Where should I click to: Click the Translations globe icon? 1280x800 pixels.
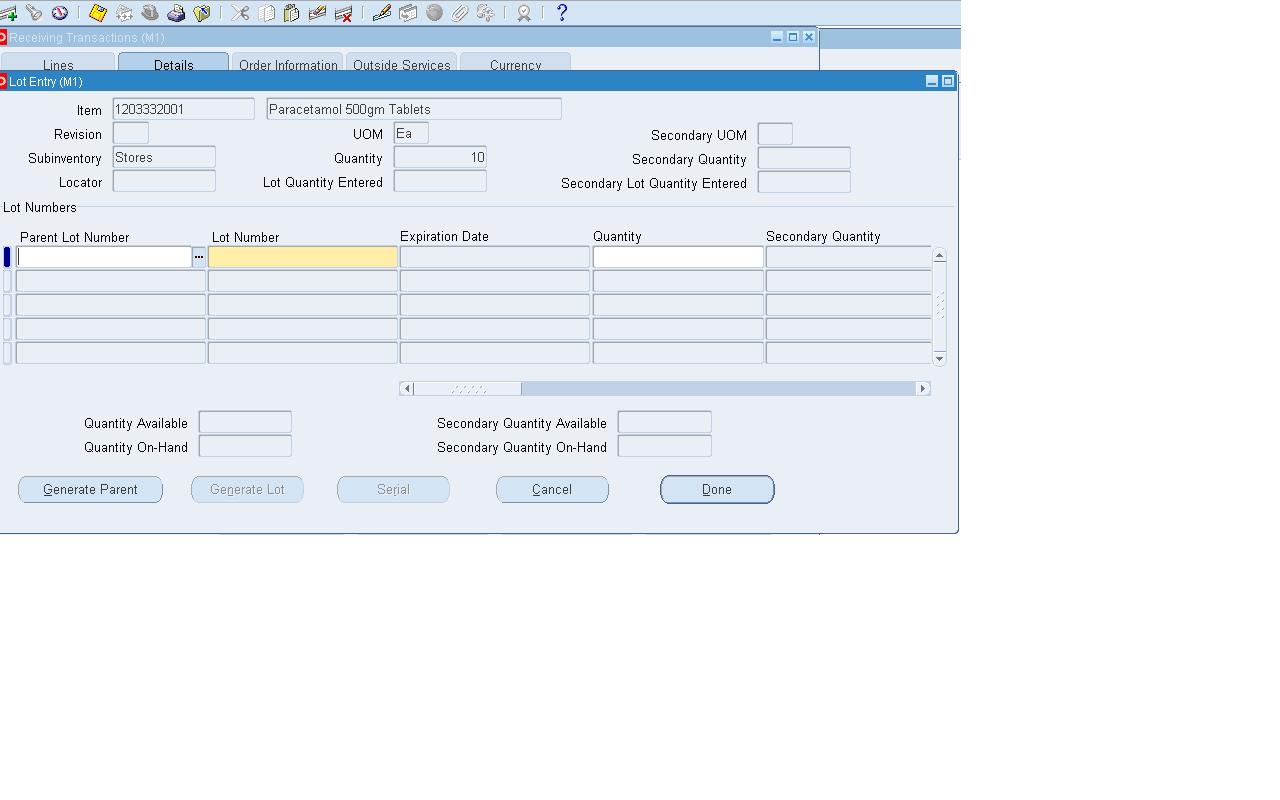point(434,13)
